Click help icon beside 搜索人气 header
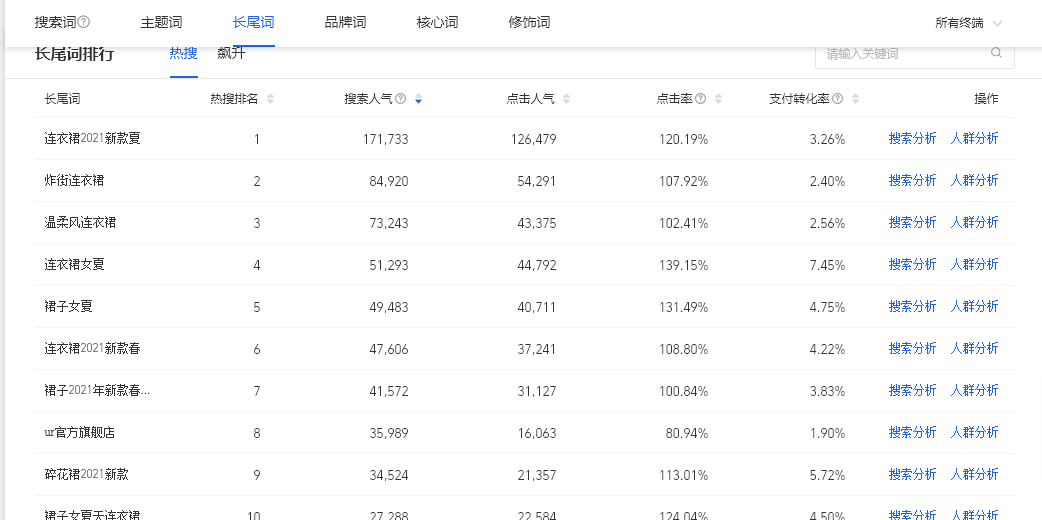The width and height of the screenshot is (1042, 520). tap(401, 99)
